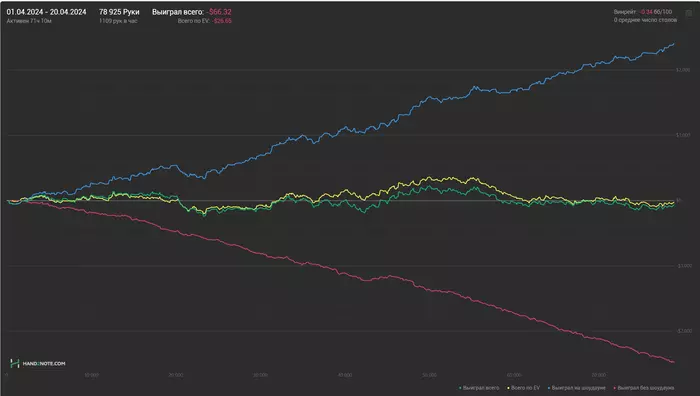
Task: Click the blue showdown line's end point
Action: 674,44
